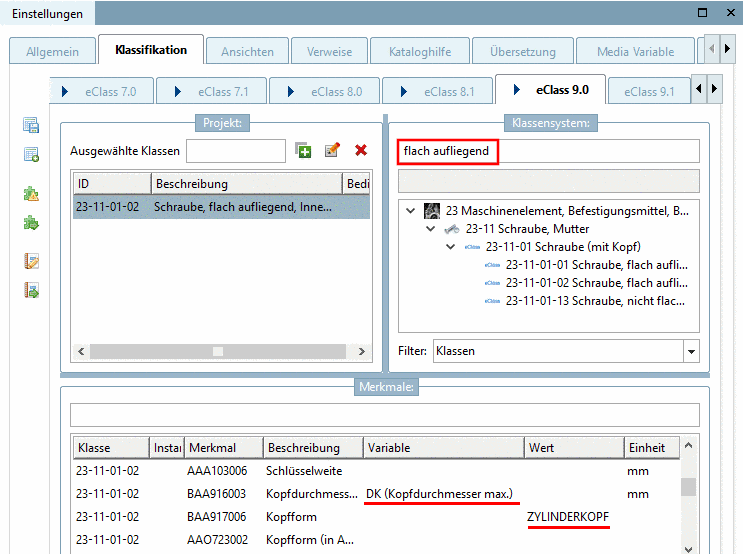Click the eClass icon beside 23-11-01-01

[x=492, y=265]
